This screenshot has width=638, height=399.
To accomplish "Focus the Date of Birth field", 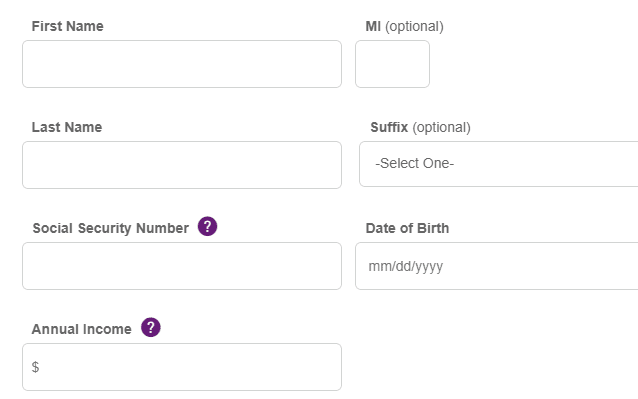I will coord(496,266).
